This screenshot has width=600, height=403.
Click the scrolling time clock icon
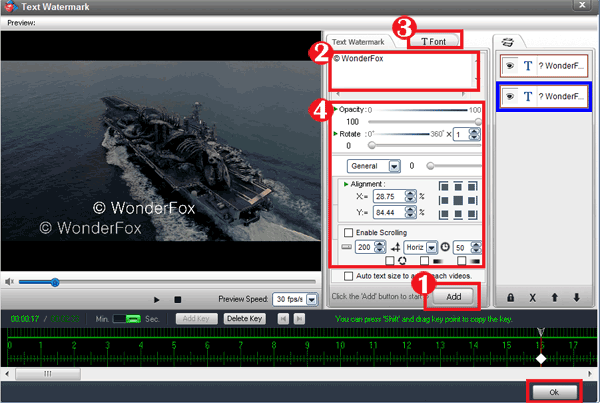coord(445,247)
